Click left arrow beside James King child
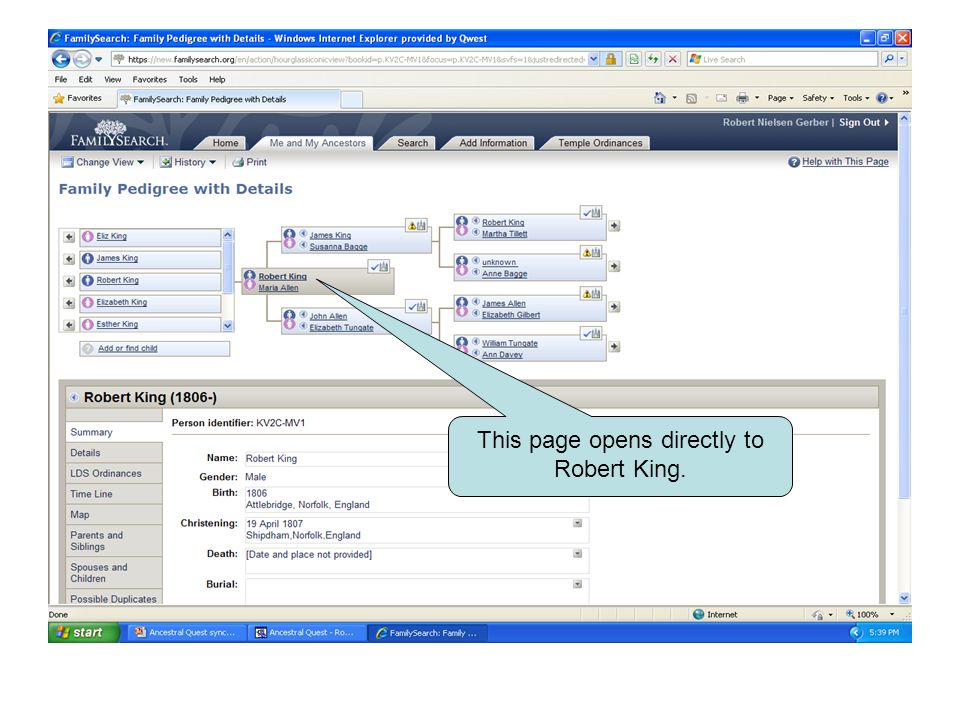Screen dimensions: 960x720 coord(69,259)
